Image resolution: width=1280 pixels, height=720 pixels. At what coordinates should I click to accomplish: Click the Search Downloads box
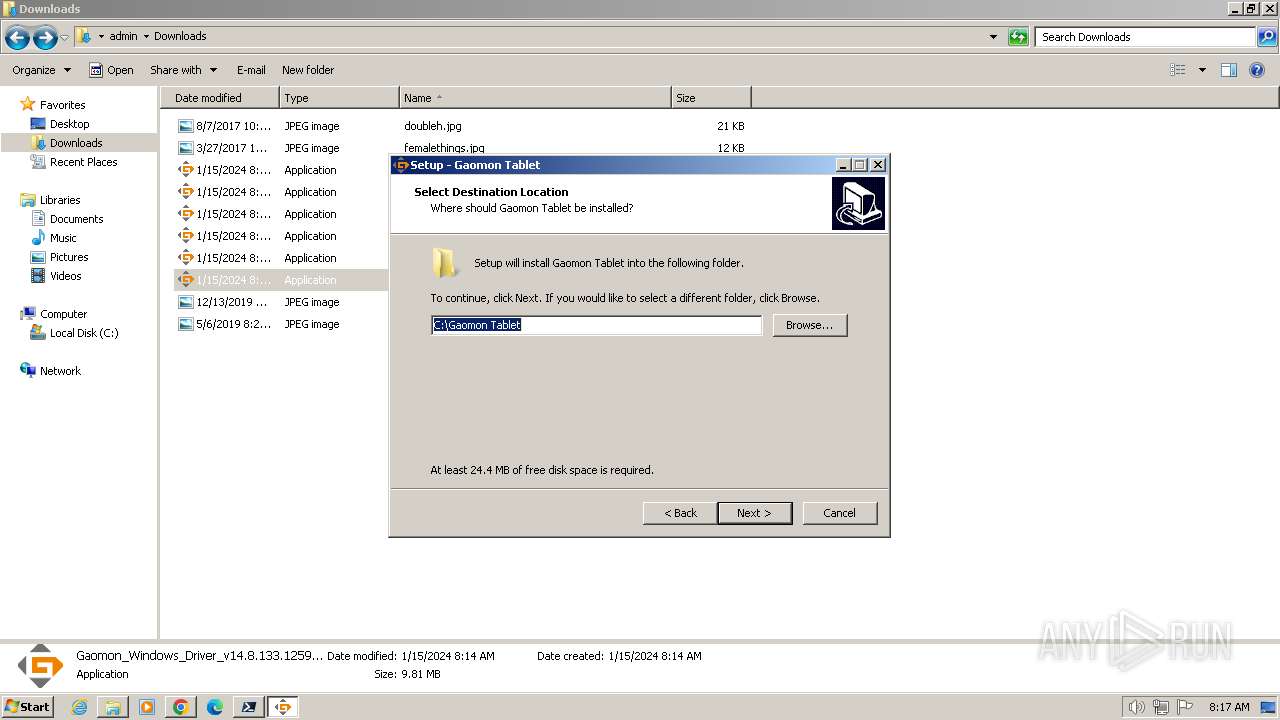[x=1145, y=37]
